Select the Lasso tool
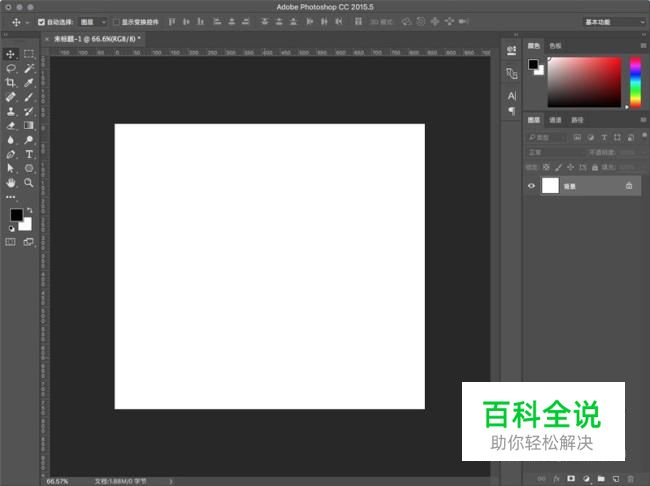This screenshot has width=650, height=486. [x=11, y=68]
